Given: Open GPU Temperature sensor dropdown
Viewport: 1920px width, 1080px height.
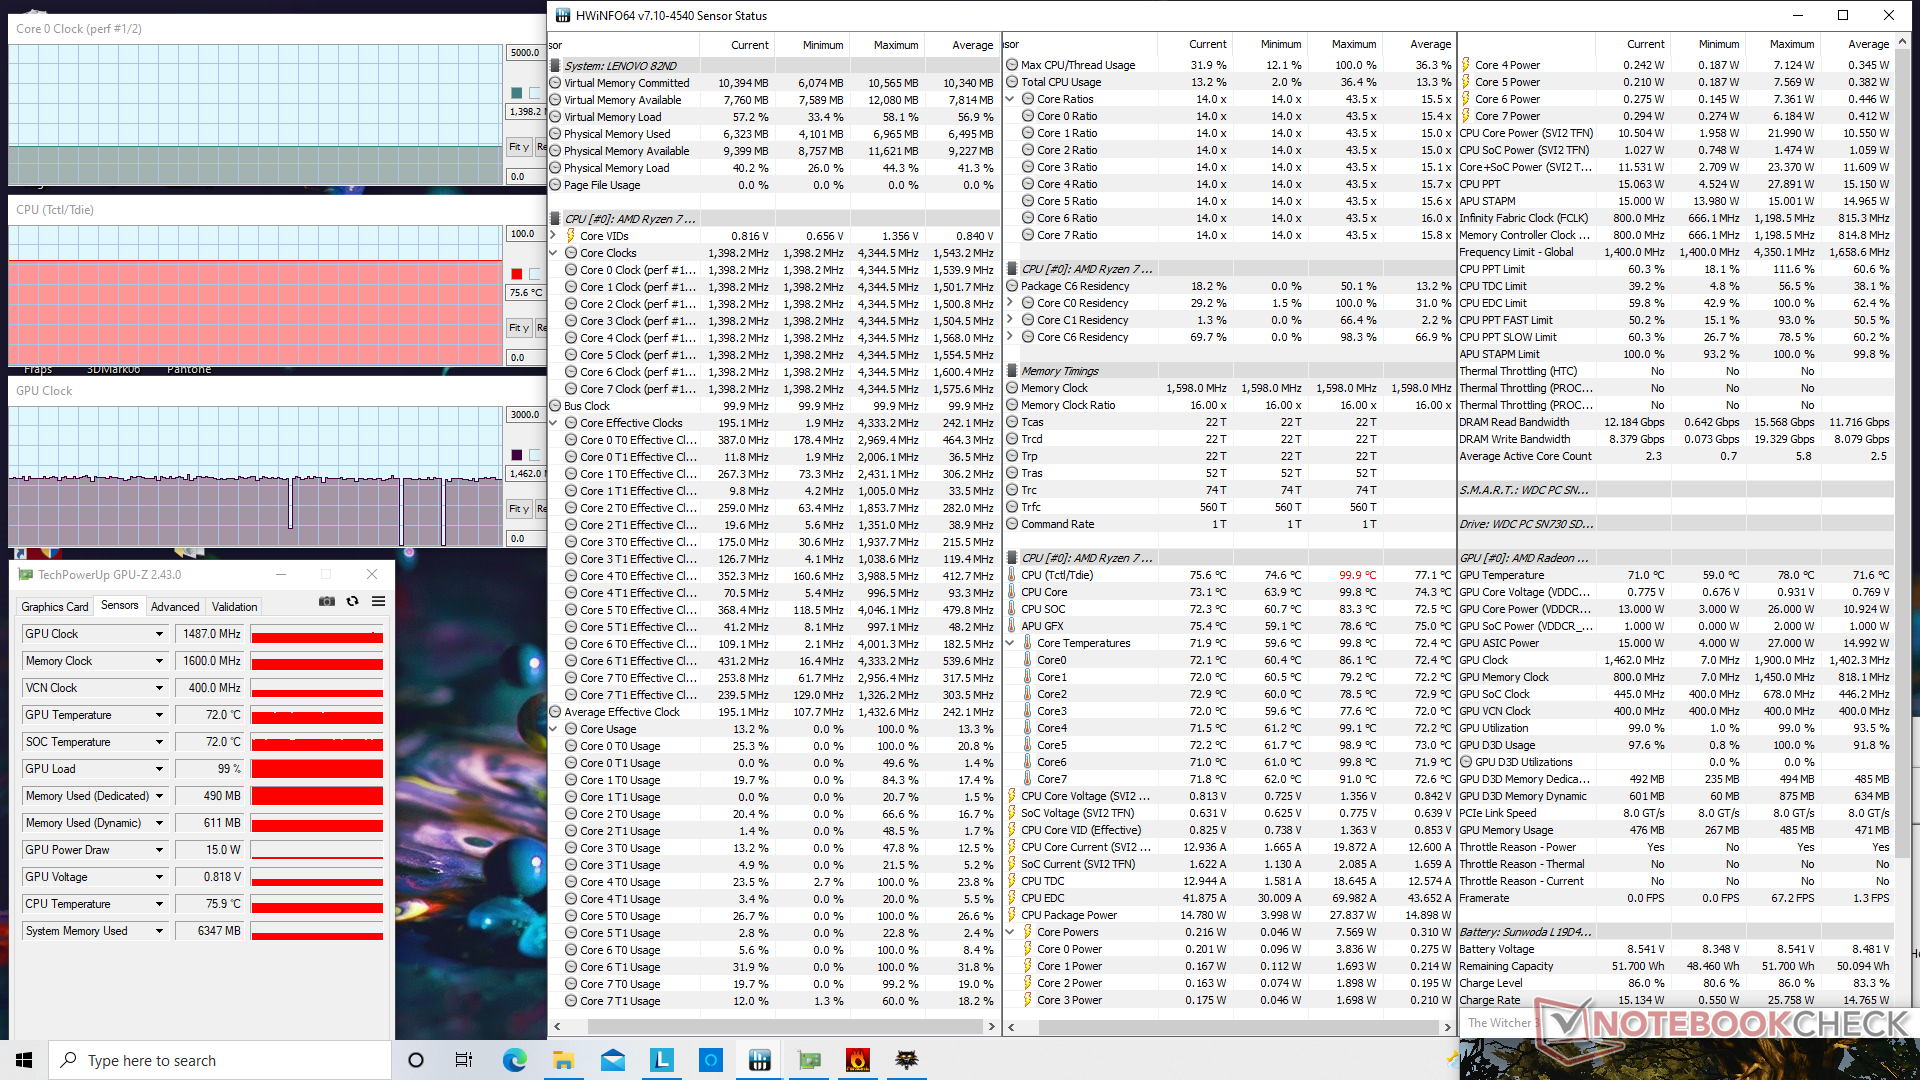Looking at the screenshot, I should [159, 715].
